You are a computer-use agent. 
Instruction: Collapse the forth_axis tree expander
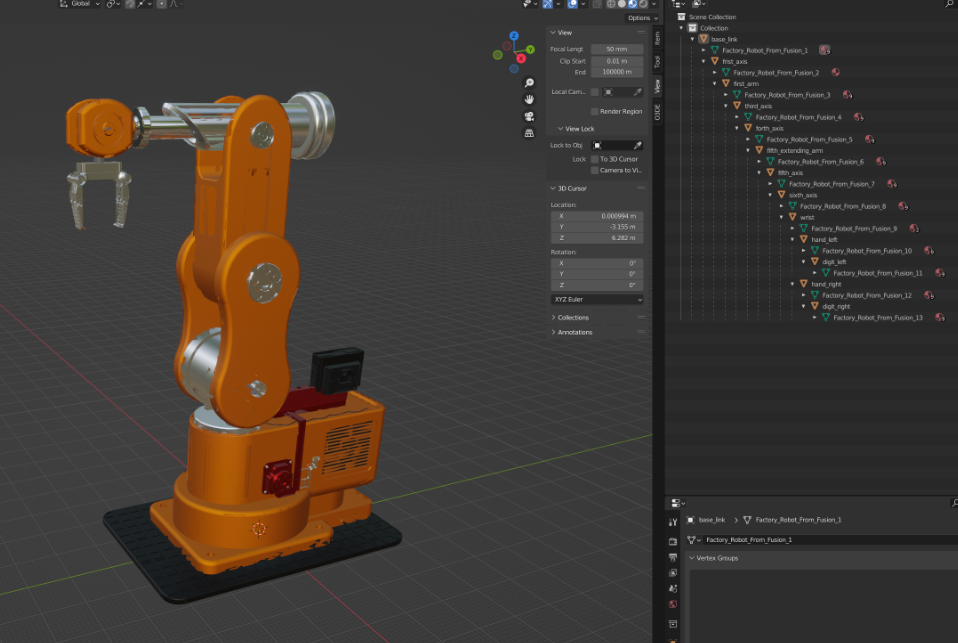click(x=738, y=128)
